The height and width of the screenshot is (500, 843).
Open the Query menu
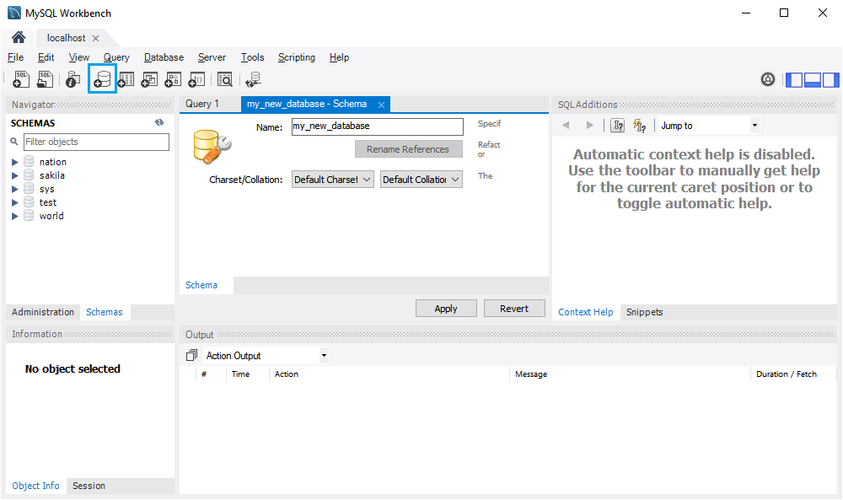[x=116, y=57]
